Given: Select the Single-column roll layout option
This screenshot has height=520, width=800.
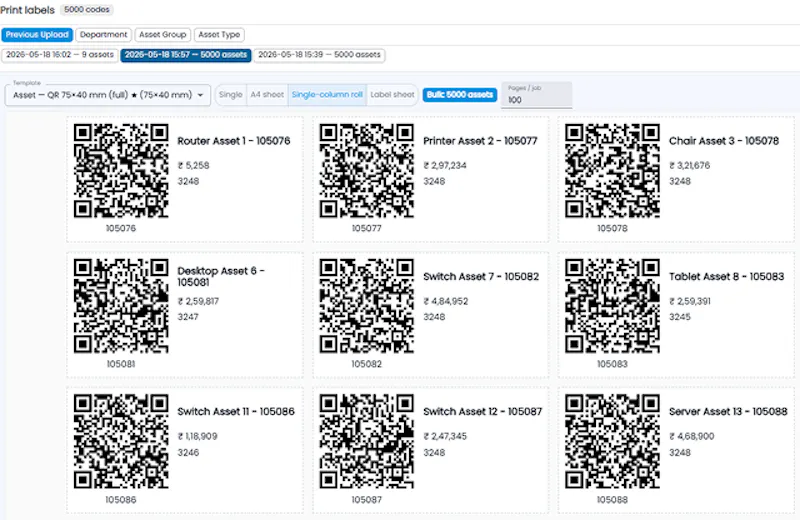Looking at the screenshot, I should 327,95.
